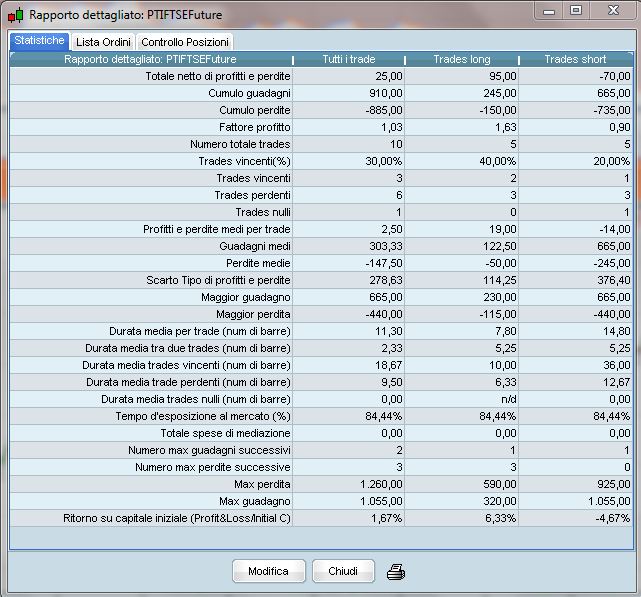Open the Controllo Posizioni tab

click(x=185, y=42)
